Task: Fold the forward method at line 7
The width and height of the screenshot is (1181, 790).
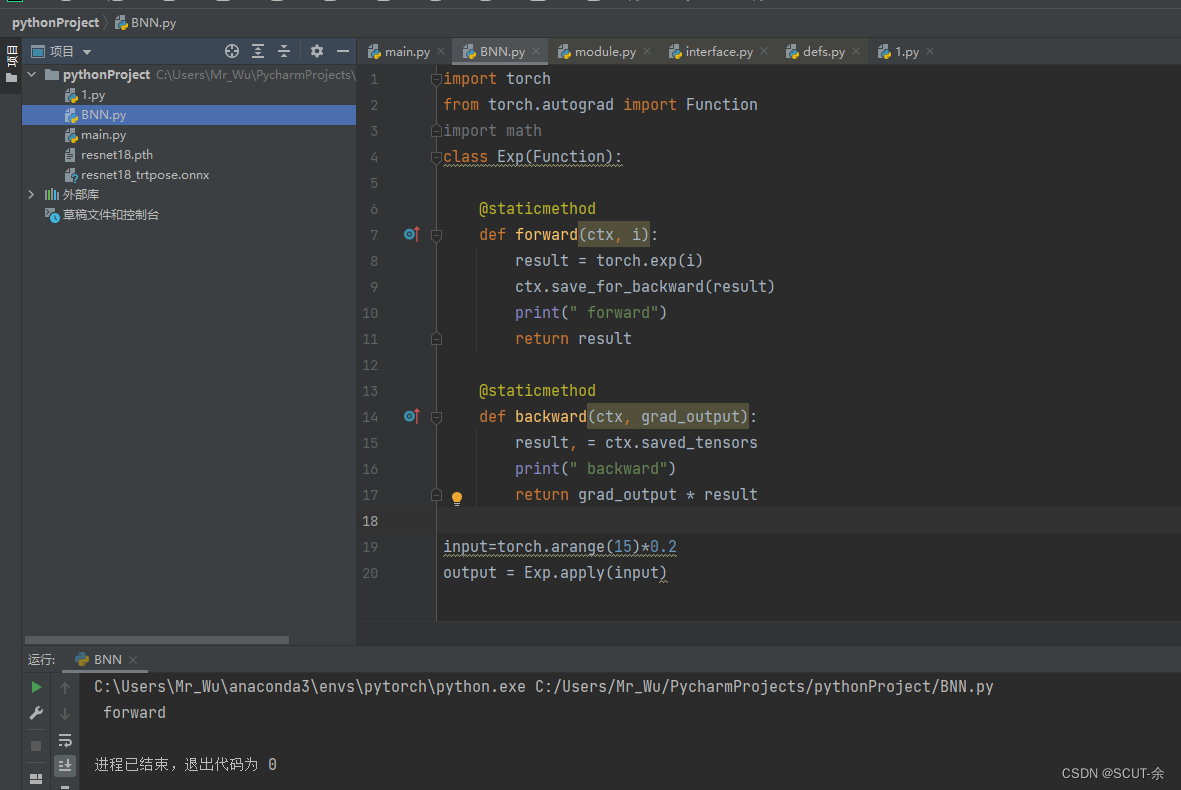Action: 436,235
